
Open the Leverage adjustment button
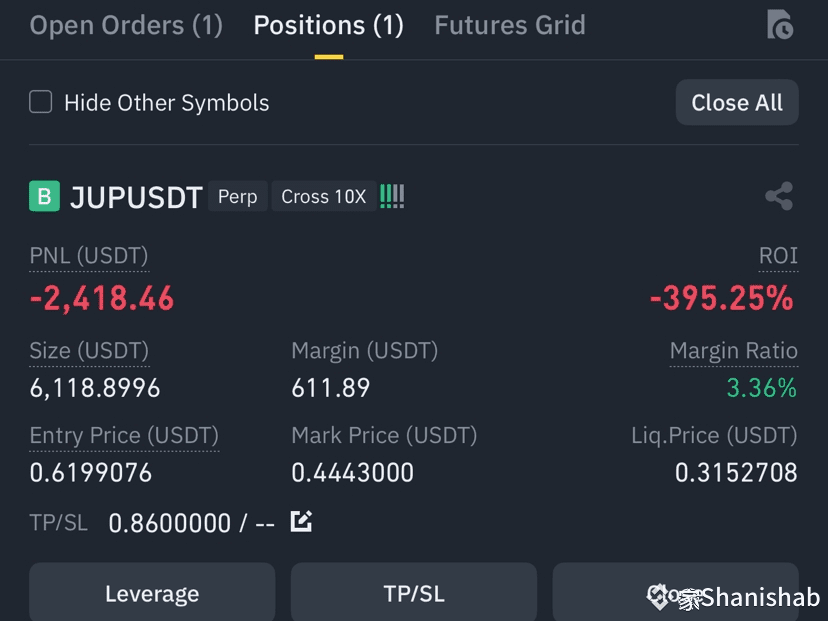[152, 592]
